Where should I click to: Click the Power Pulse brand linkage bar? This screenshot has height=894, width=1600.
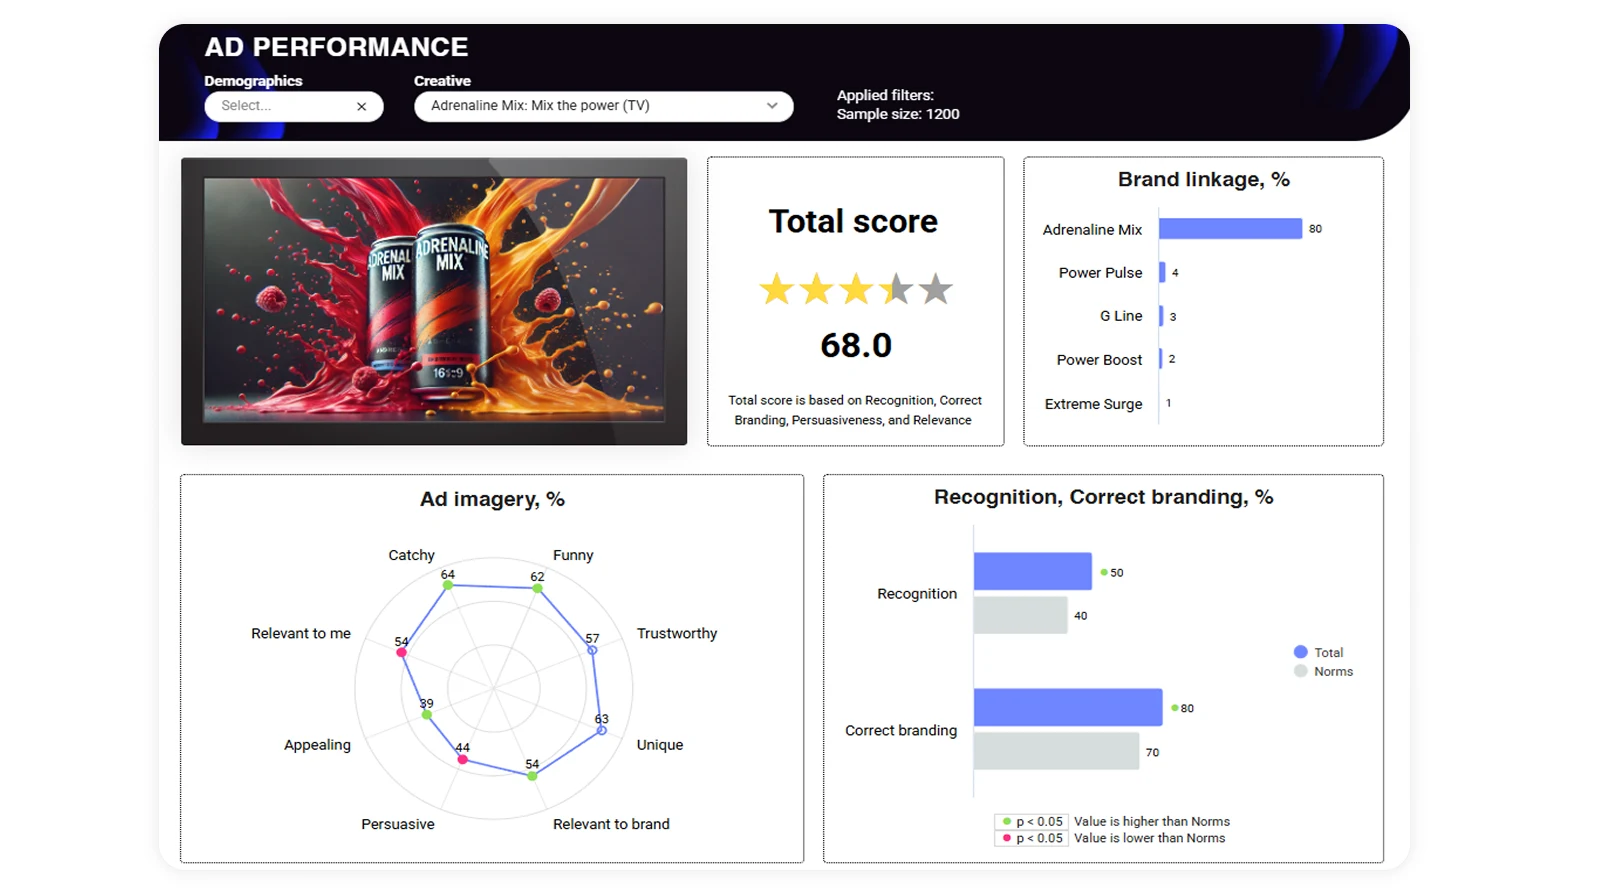1162,272
